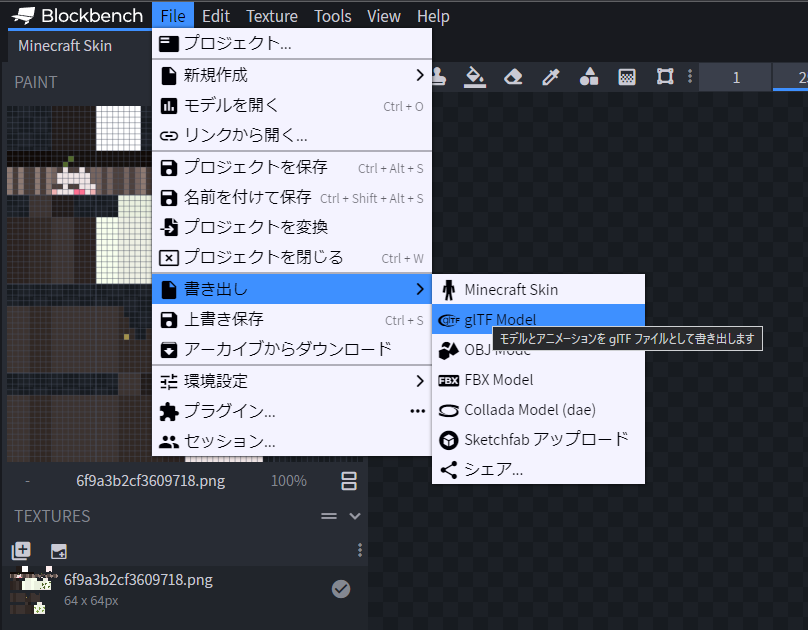Screen dimensions: 808x630
Task: Expand the 環境設定 submenu
Action: point(292,381)
